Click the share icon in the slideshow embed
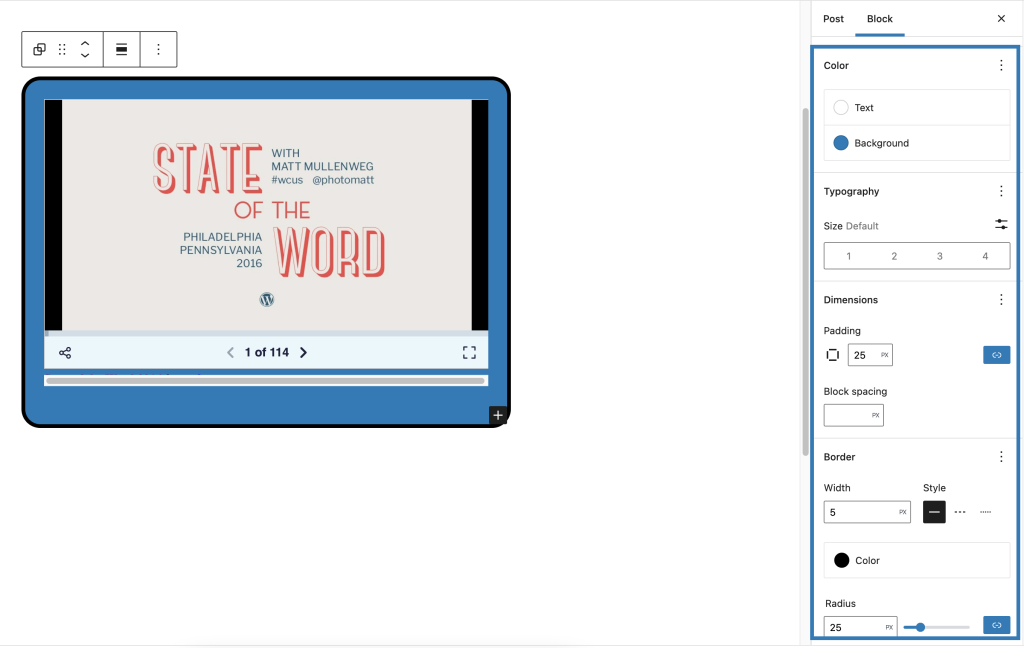 [64, 352]
